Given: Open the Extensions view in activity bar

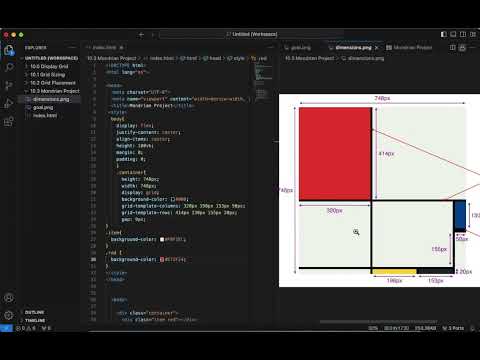Looking at the screenshot, I should click(9, 121).
